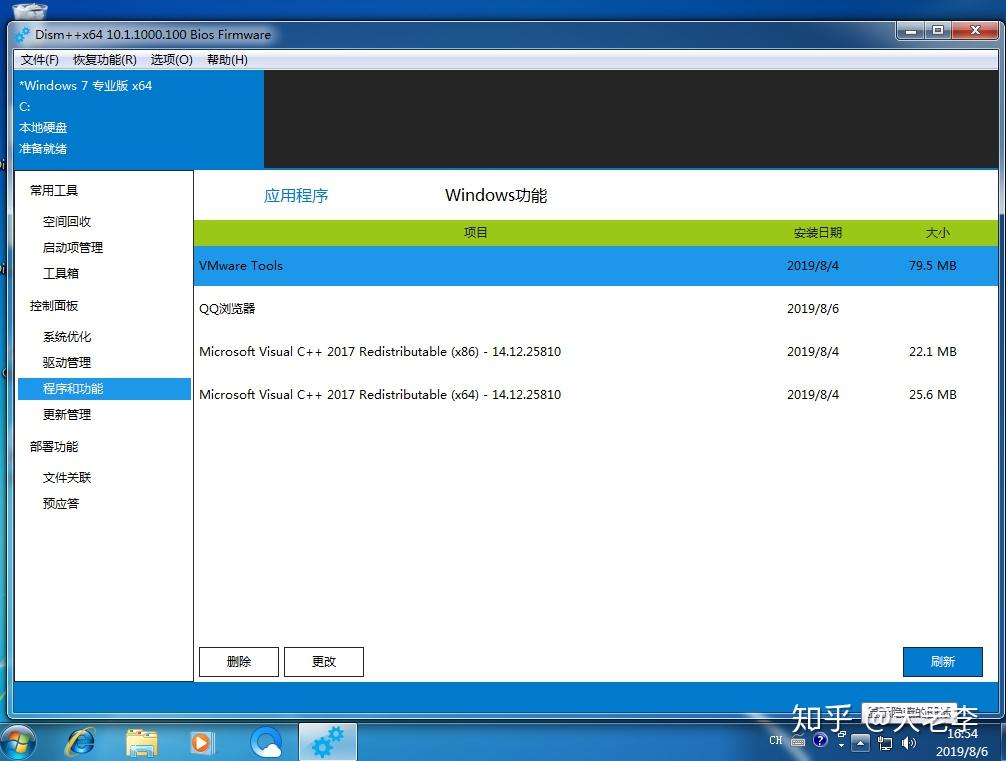Screen dimensions: 1006x761
Task: Maximize the Dism++ window
Action: (937, 31)
